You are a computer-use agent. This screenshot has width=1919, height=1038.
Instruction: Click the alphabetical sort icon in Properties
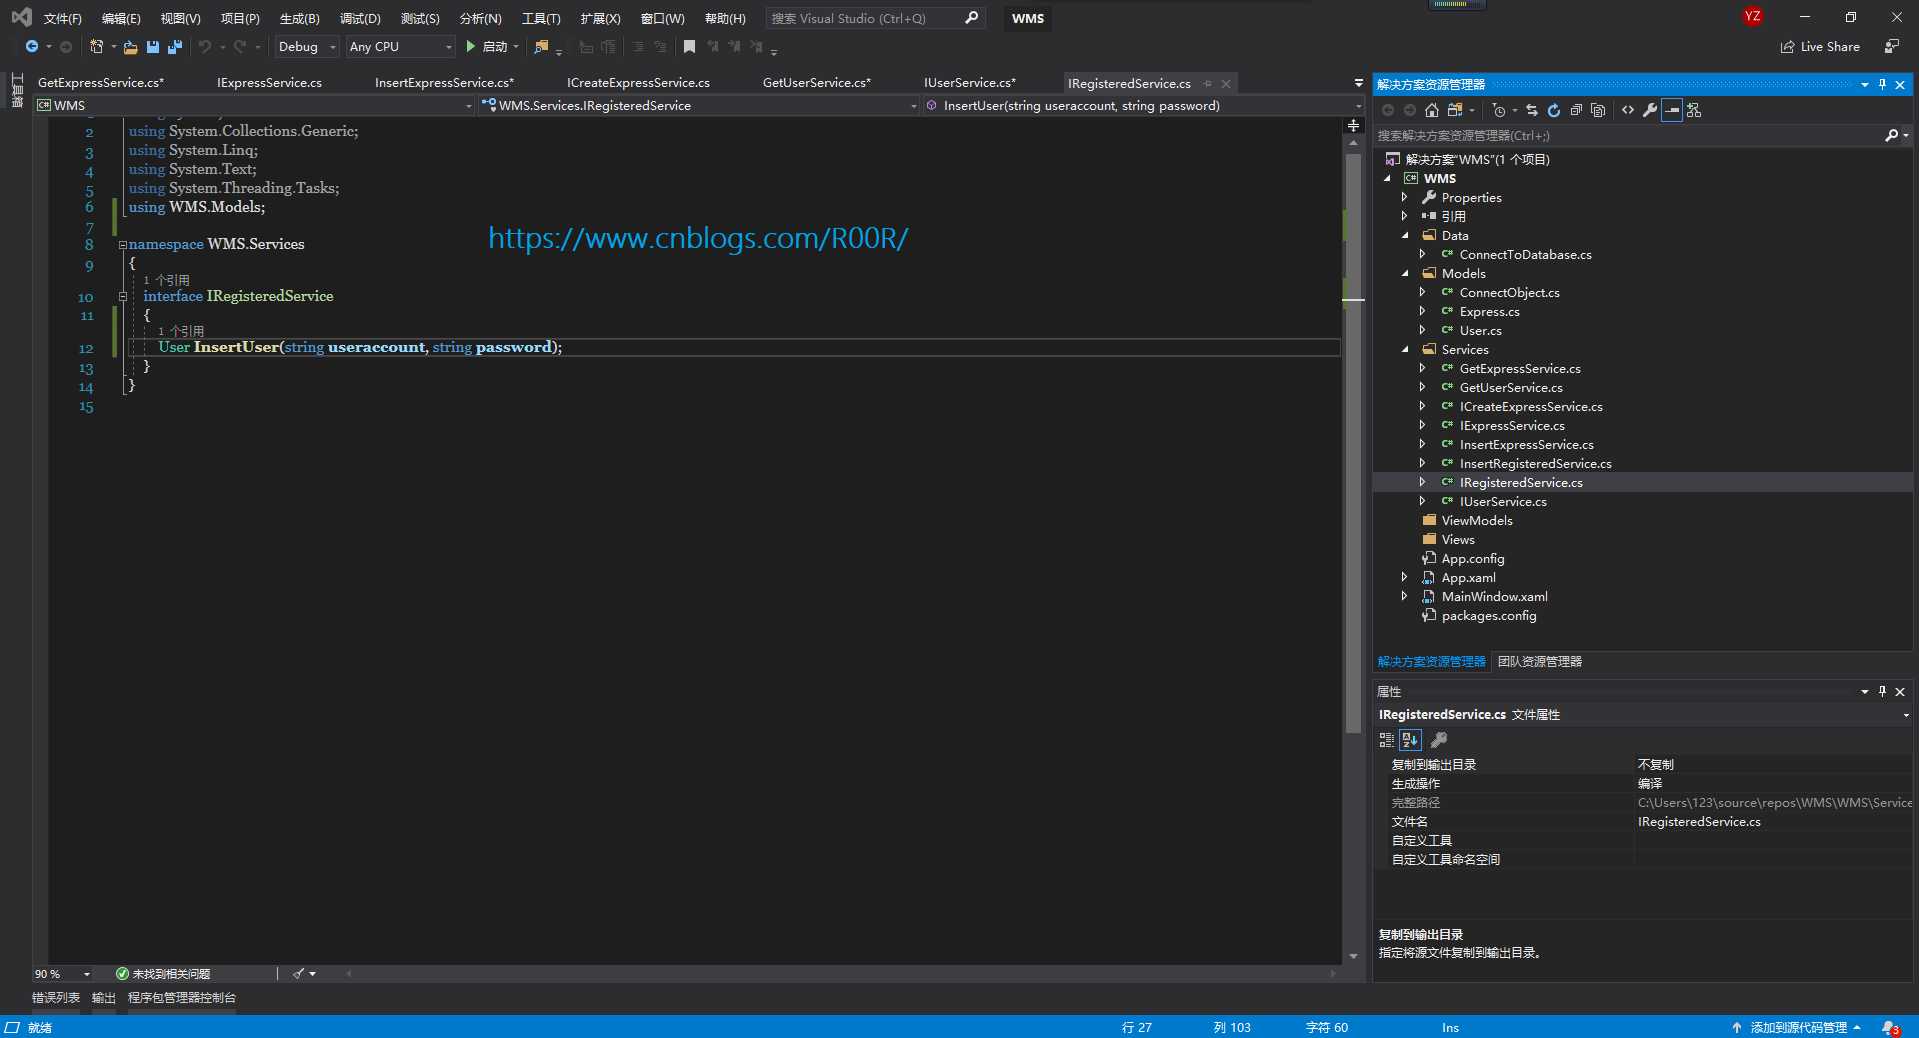1410,740
